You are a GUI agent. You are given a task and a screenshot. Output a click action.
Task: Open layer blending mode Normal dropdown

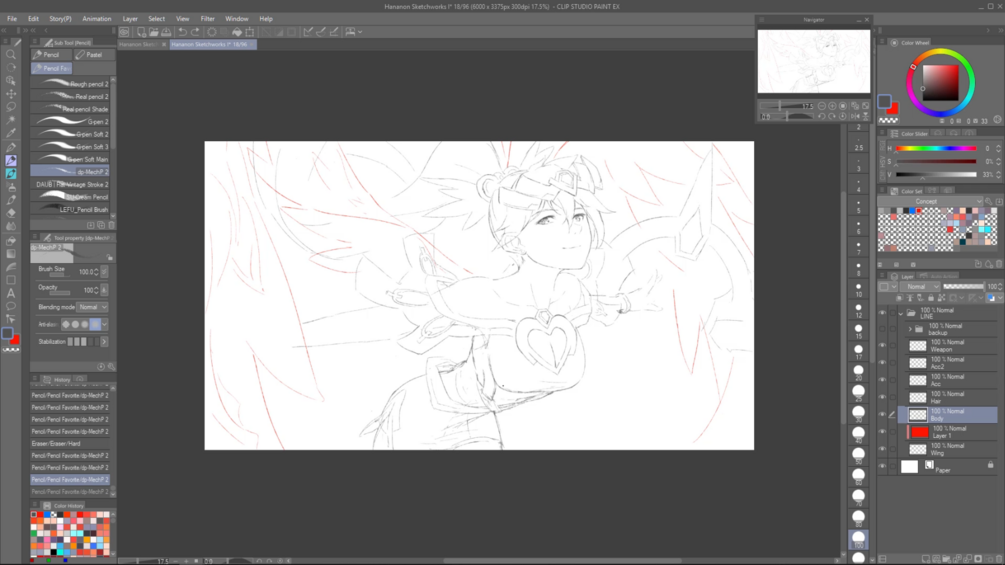[x=920, y=286]
